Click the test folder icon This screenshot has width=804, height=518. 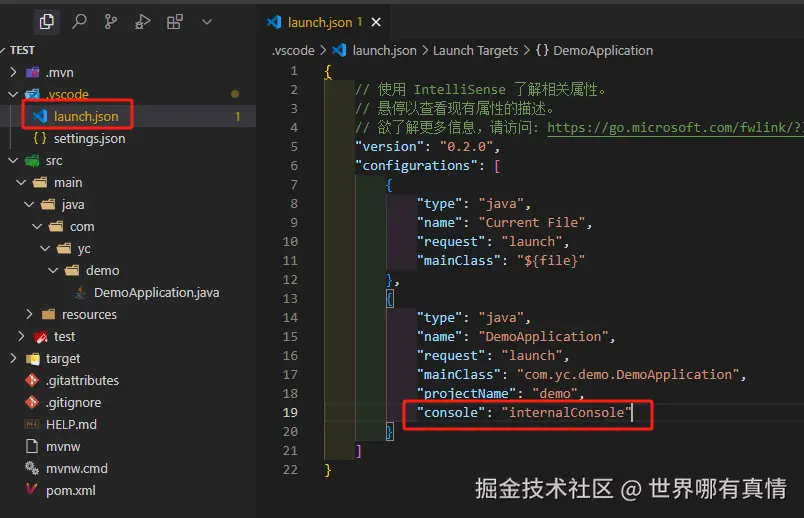41,336
